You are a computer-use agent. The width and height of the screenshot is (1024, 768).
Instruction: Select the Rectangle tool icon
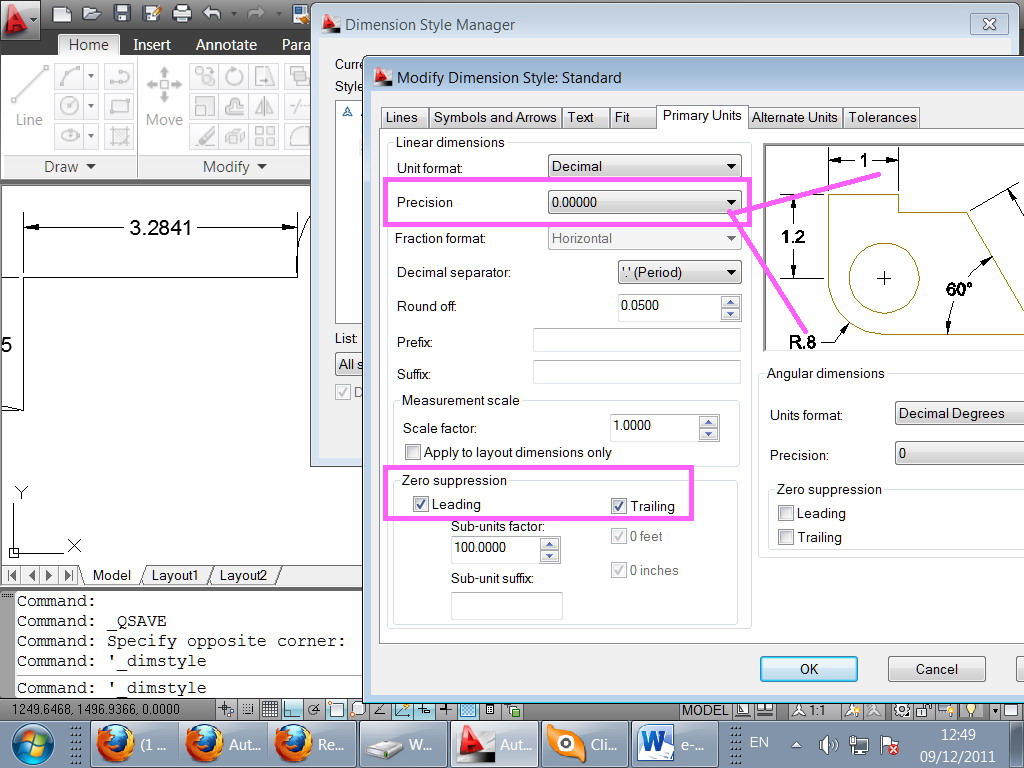(x=120, y=106)
